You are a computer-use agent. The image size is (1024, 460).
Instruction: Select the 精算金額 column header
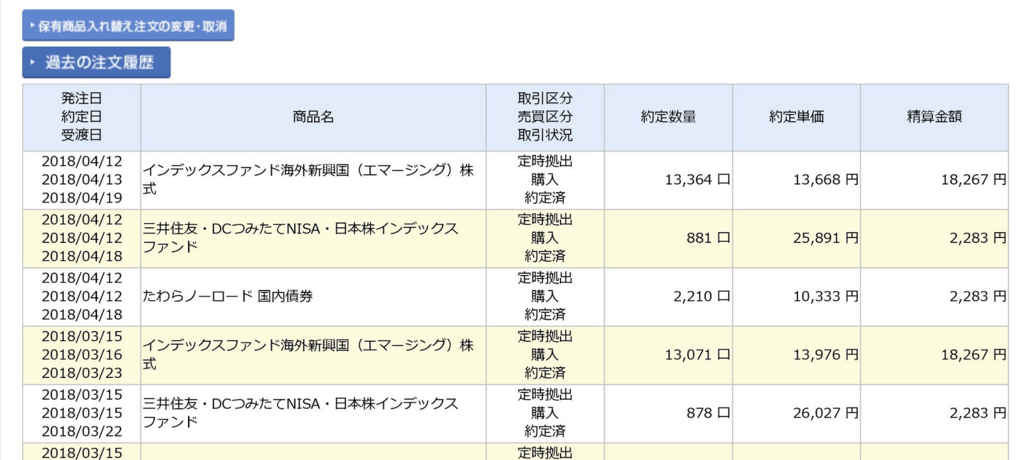click(934, 118)
